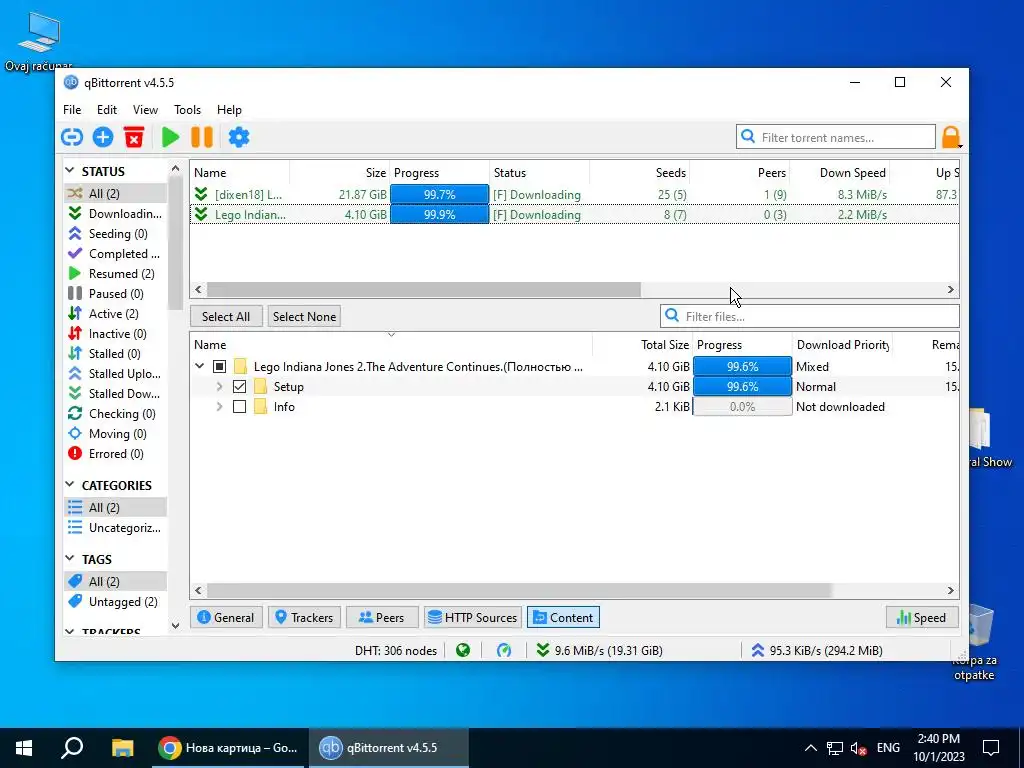Click the Filter torrent names search field

click(836, 137)
